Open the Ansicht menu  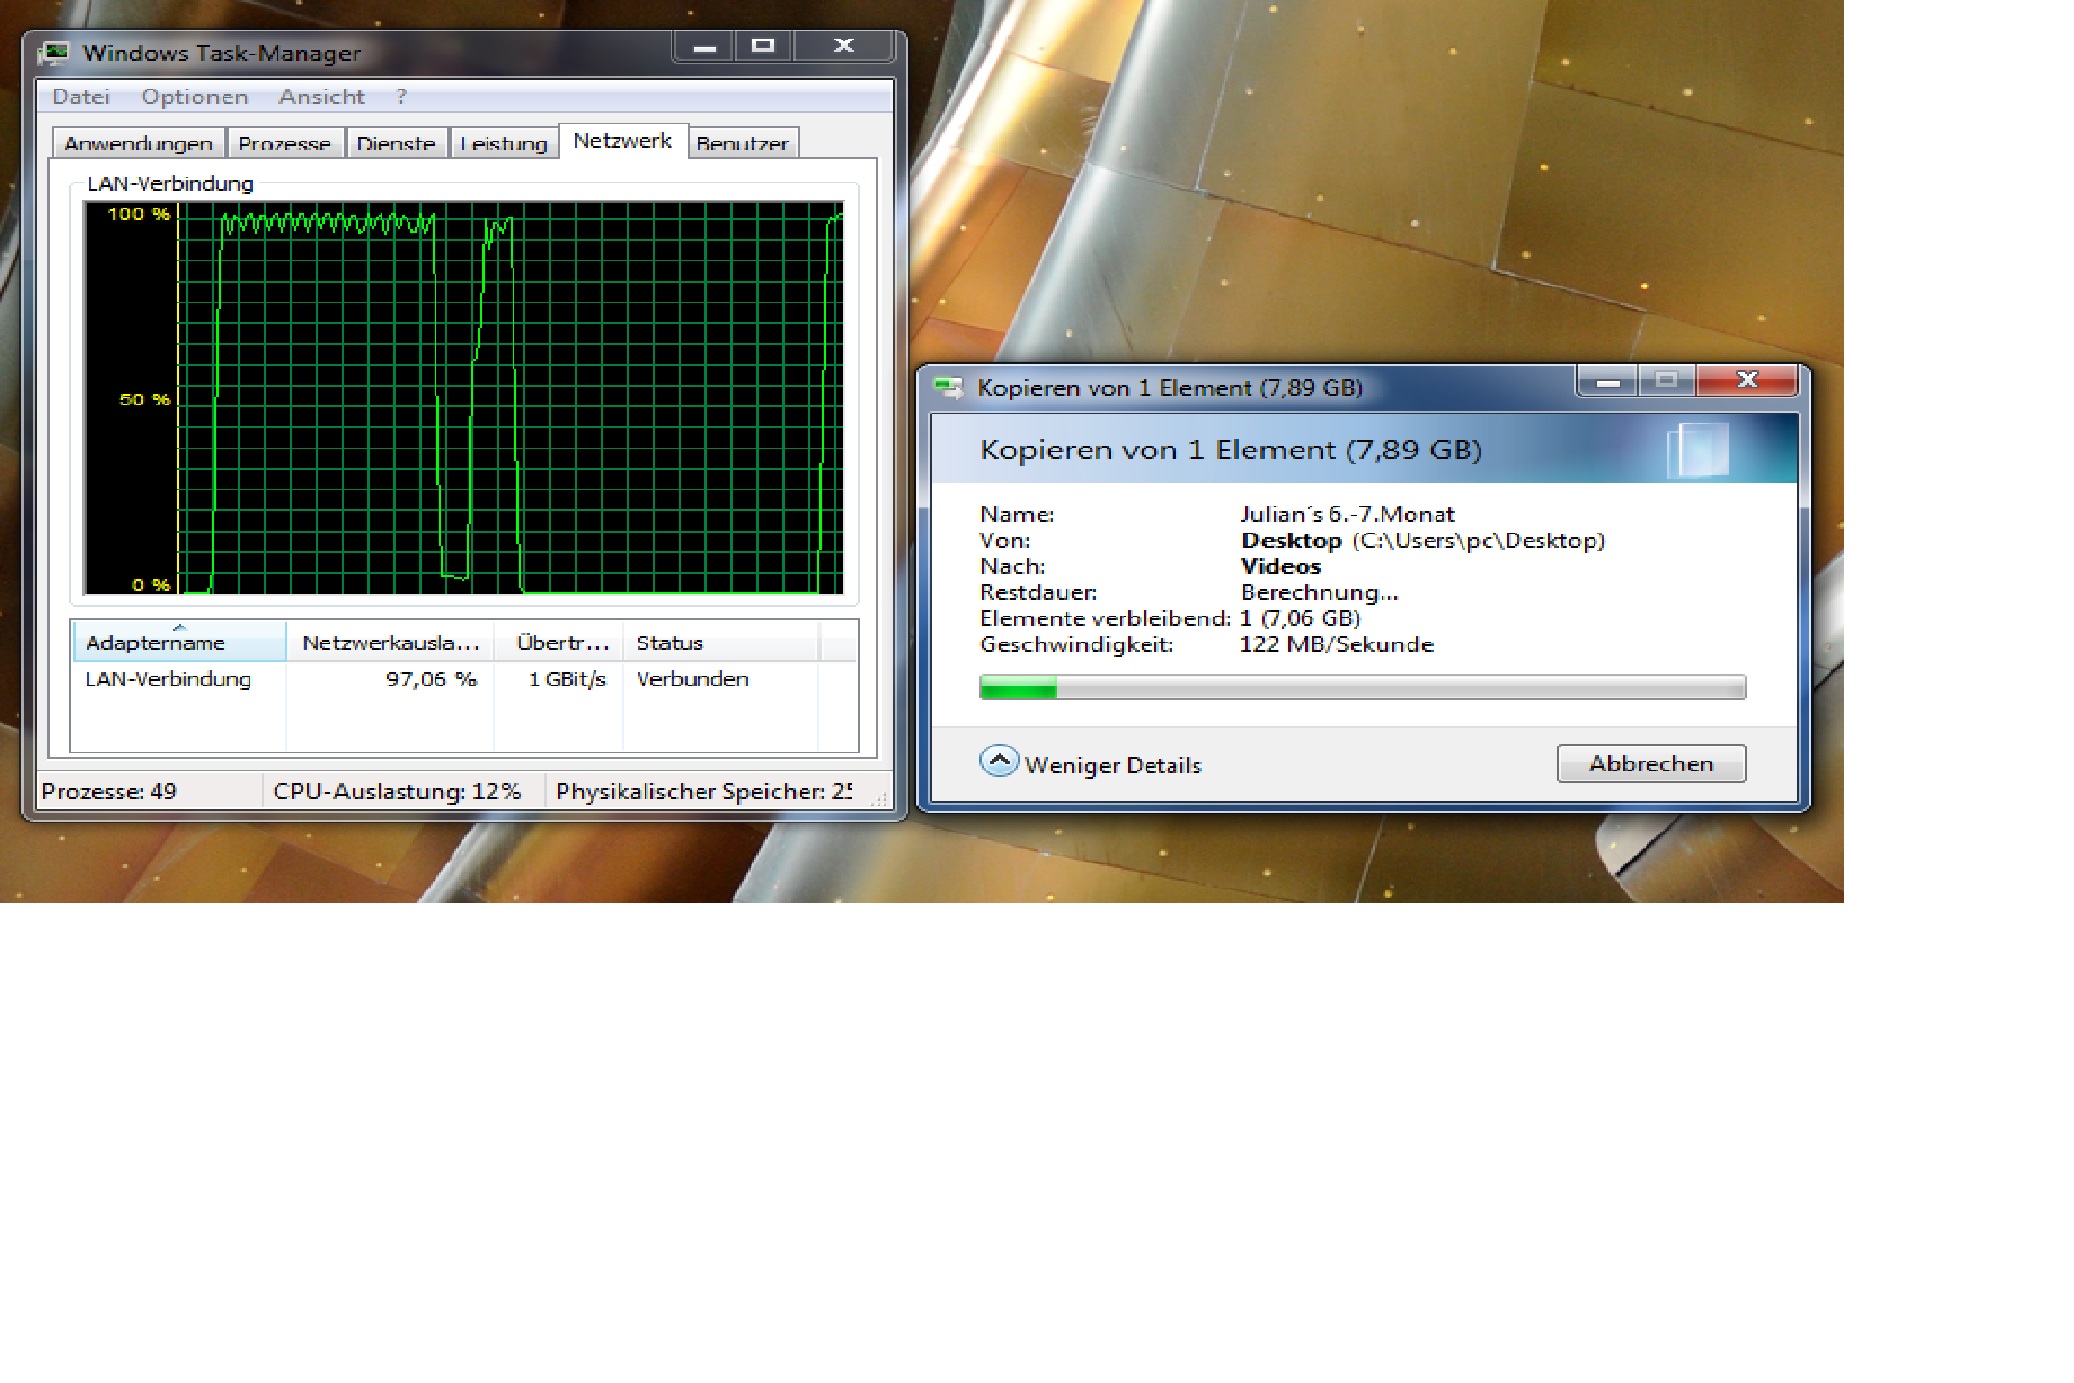322,97
